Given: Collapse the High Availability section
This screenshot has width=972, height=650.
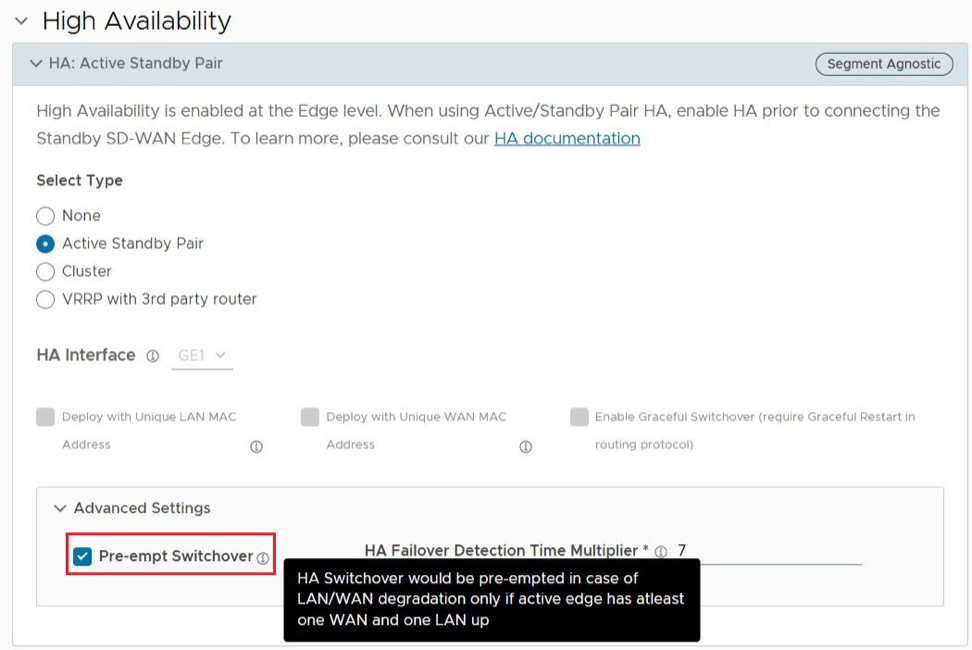Looking at the screenshot, I should pyautogui.click(x=21, y=21).
